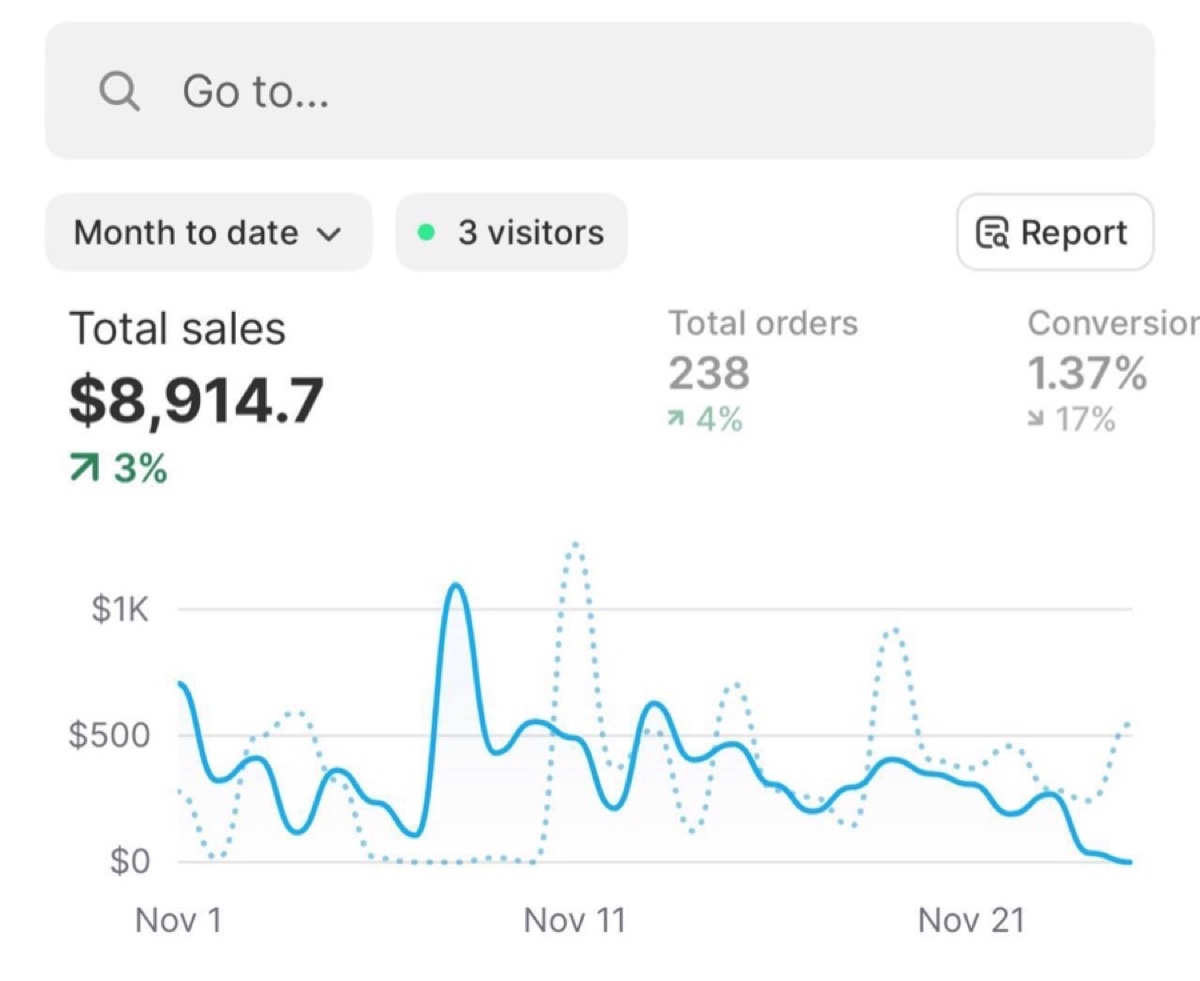This screenshot has height=981, width=1200.
Task: Click the solid line's highest peak
Action: (x=456, y=585)
